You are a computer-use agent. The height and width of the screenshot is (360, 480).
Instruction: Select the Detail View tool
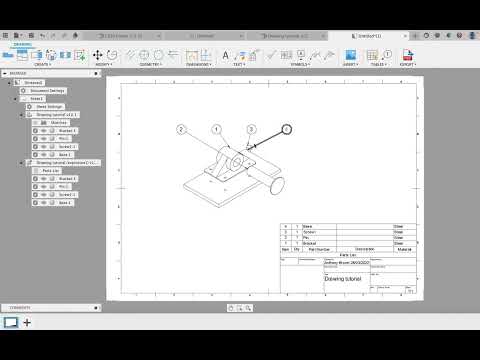coord(51,55)
